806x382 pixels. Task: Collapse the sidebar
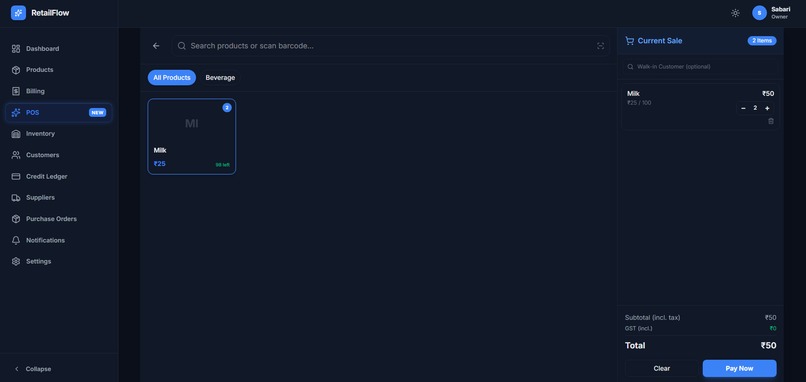point(33,369)
